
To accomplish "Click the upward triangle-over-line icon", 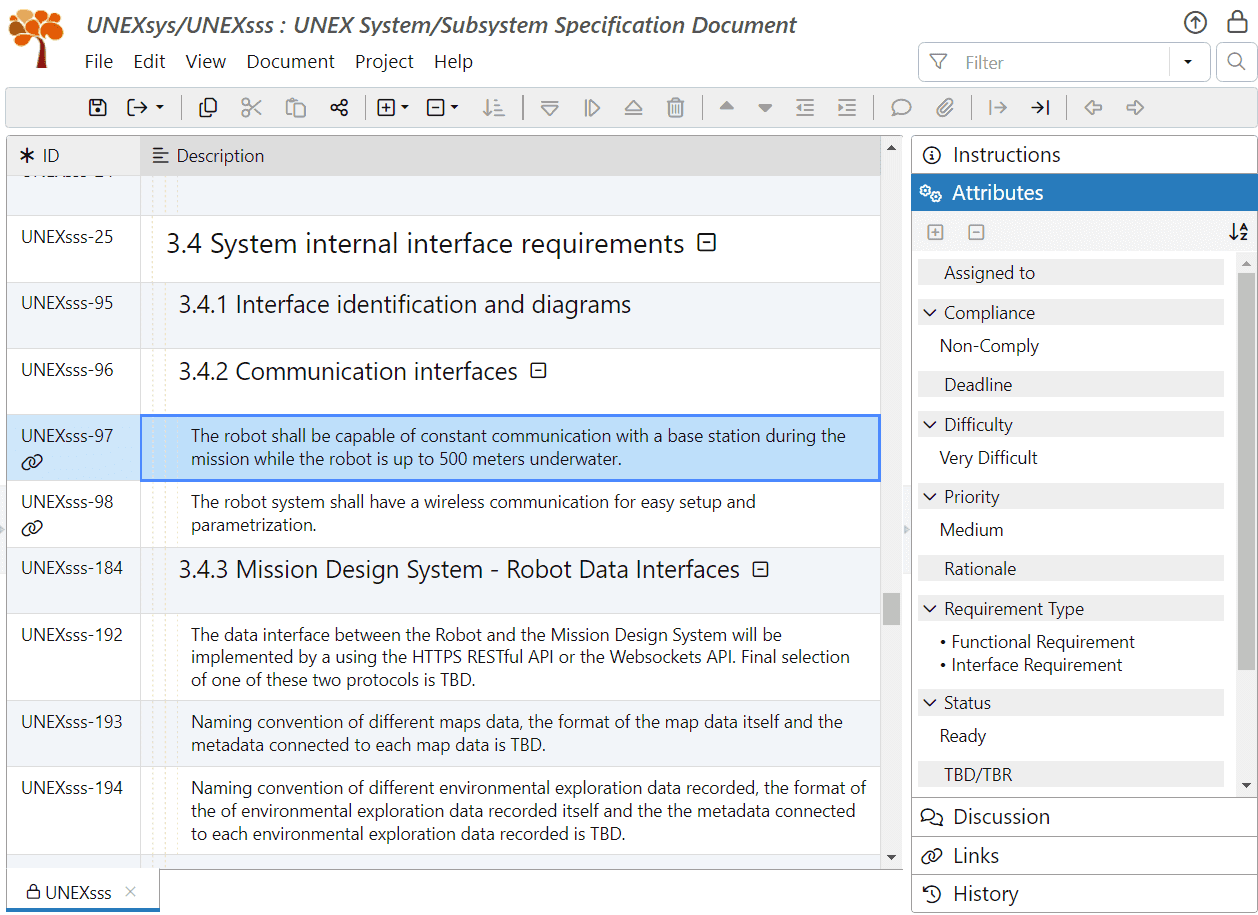I will pos(633,108).
